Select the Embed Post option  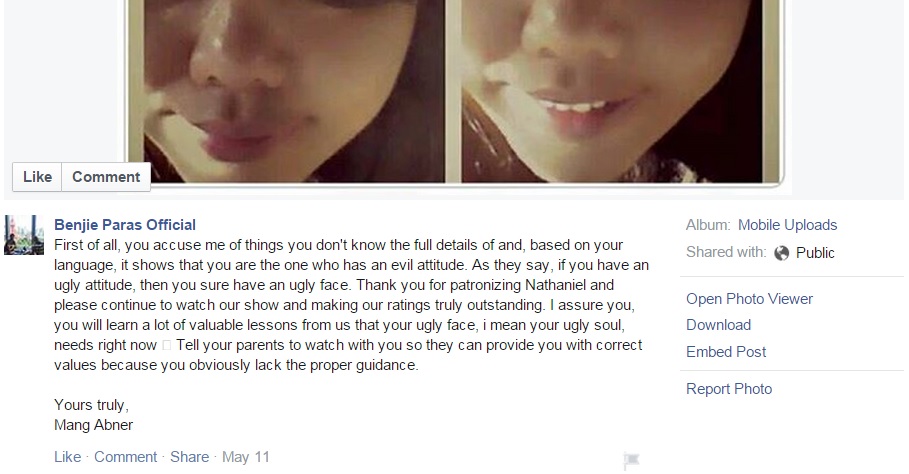[x=726, y=352]
